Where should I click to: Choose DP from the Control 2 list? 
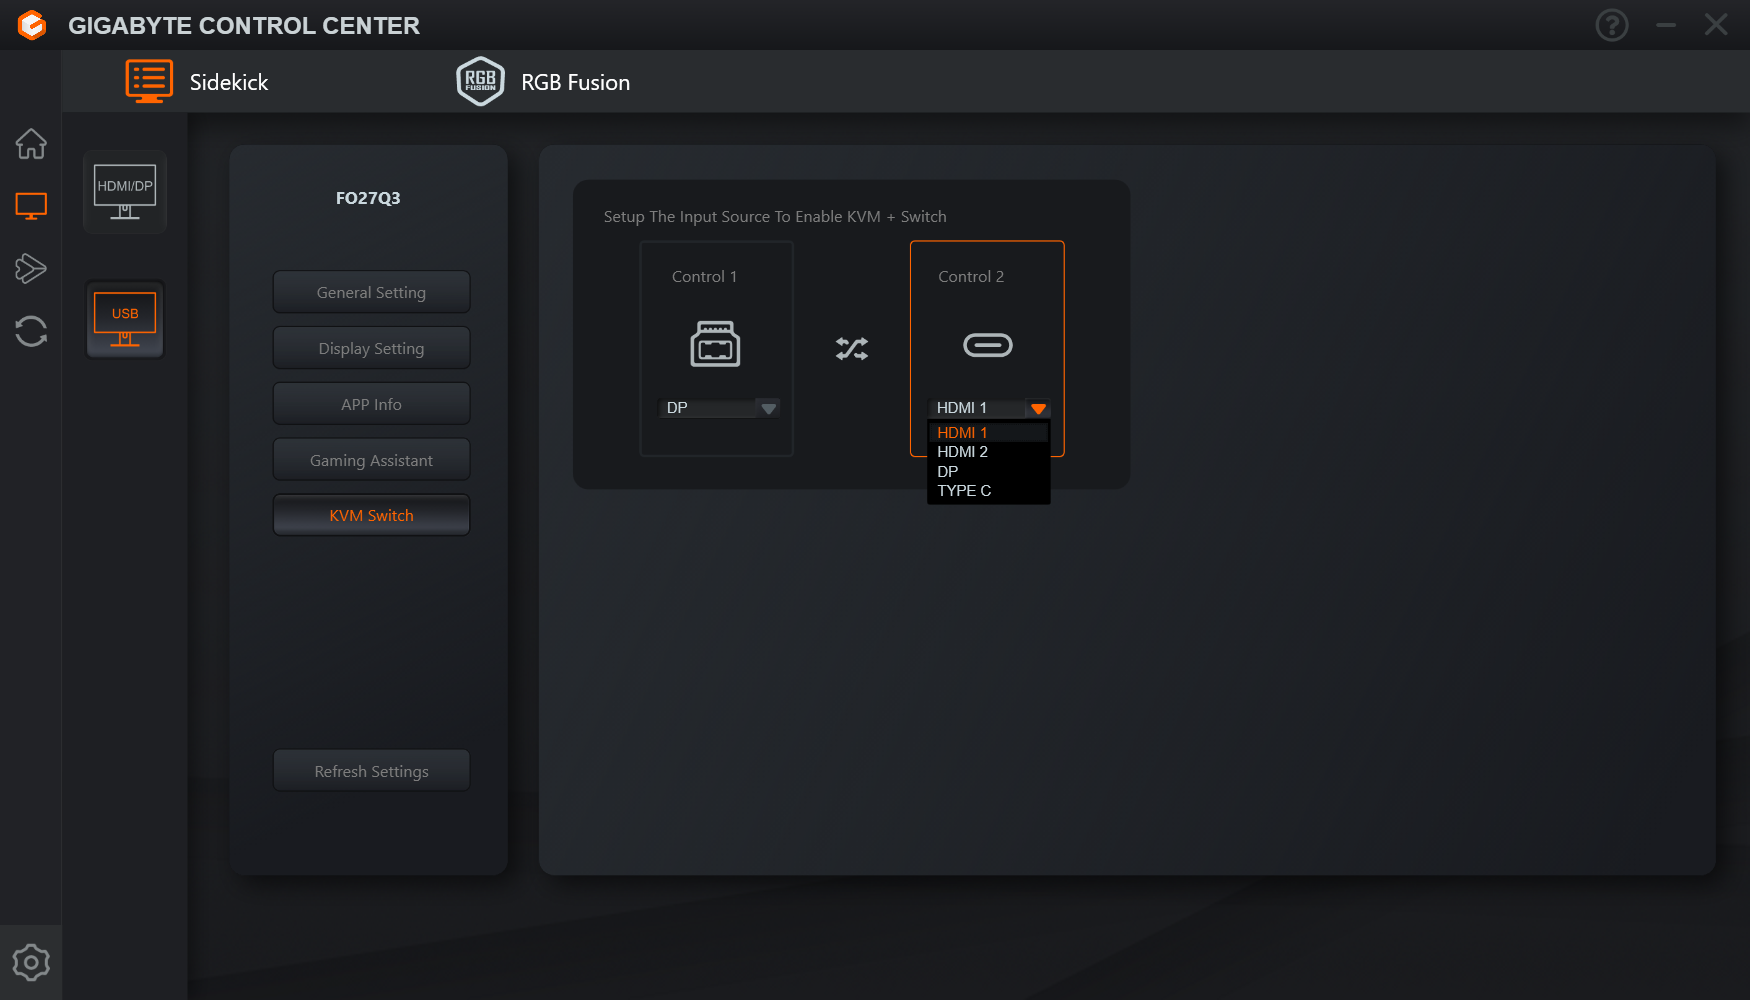988,471
